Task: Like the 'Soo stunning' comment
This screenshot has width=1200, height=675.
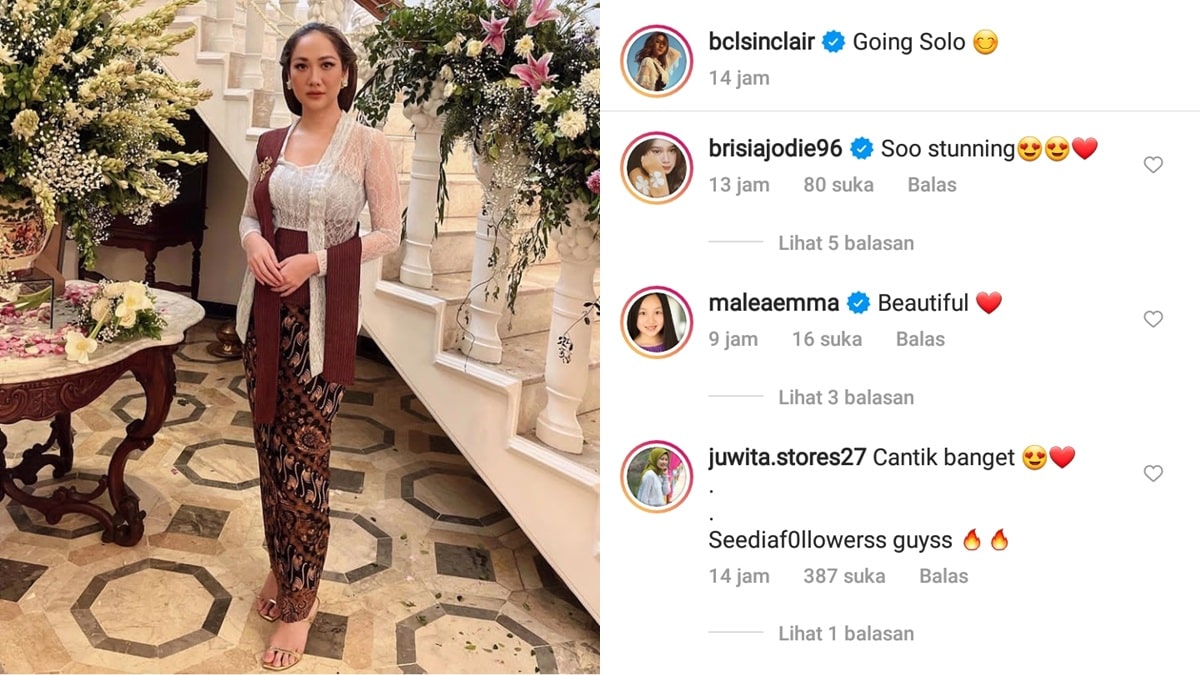Action: 1153,165
